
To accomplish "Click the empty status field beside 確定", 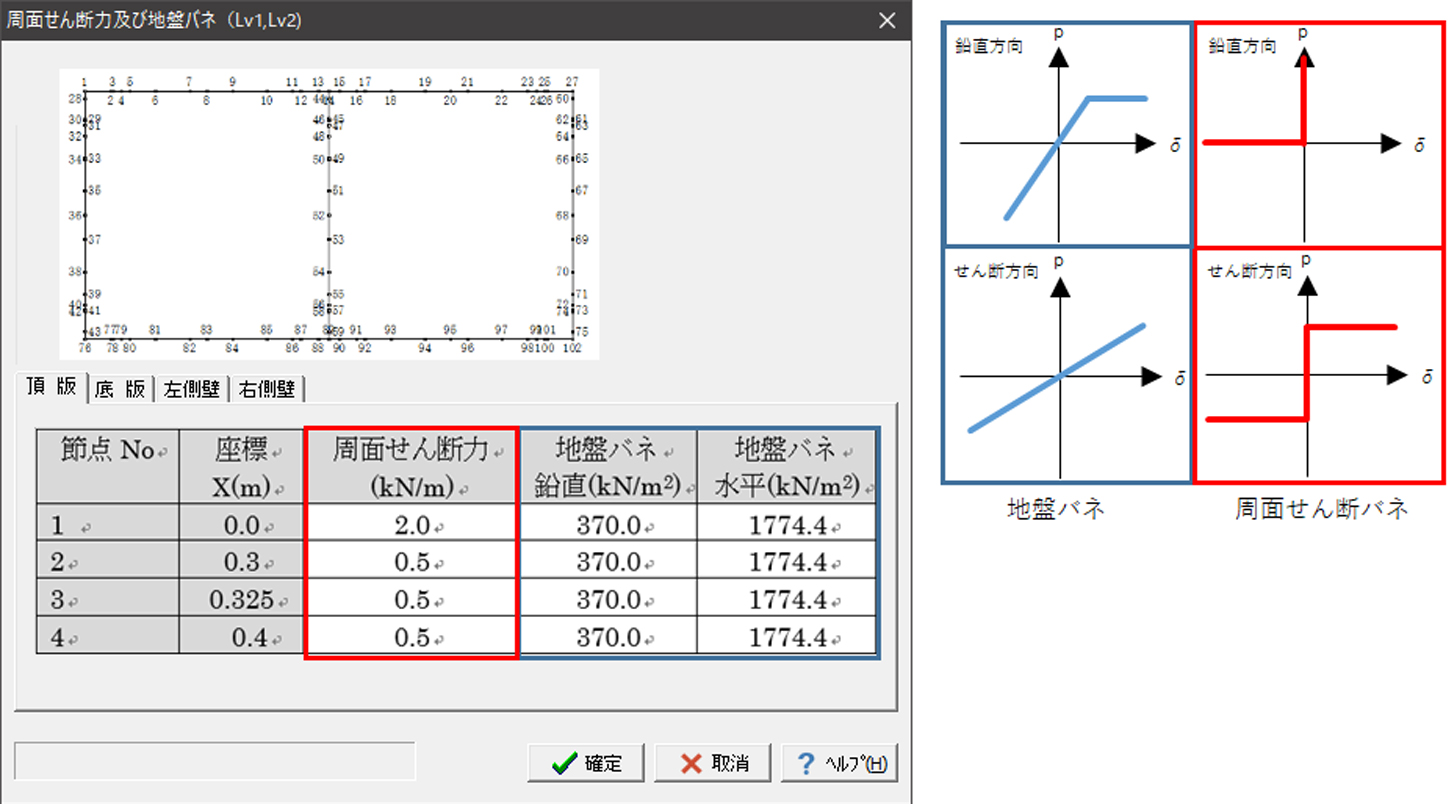I will pos(214,761).
